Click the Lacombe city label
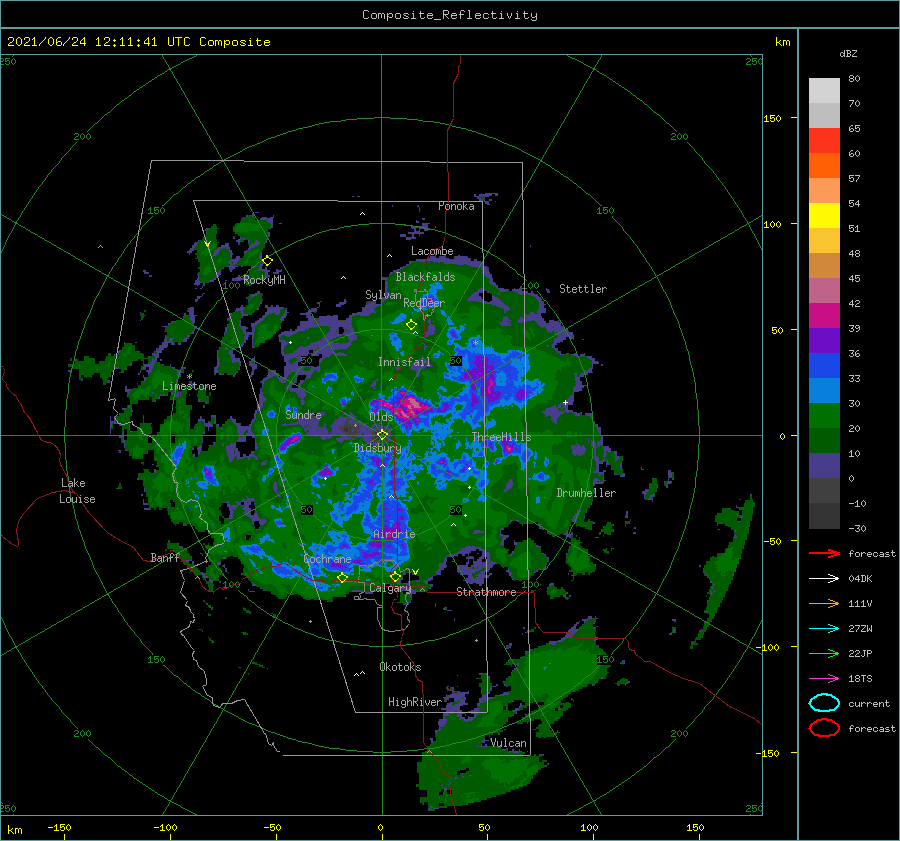The height and width of the screenshot is (841, 900). click(432, 251)
